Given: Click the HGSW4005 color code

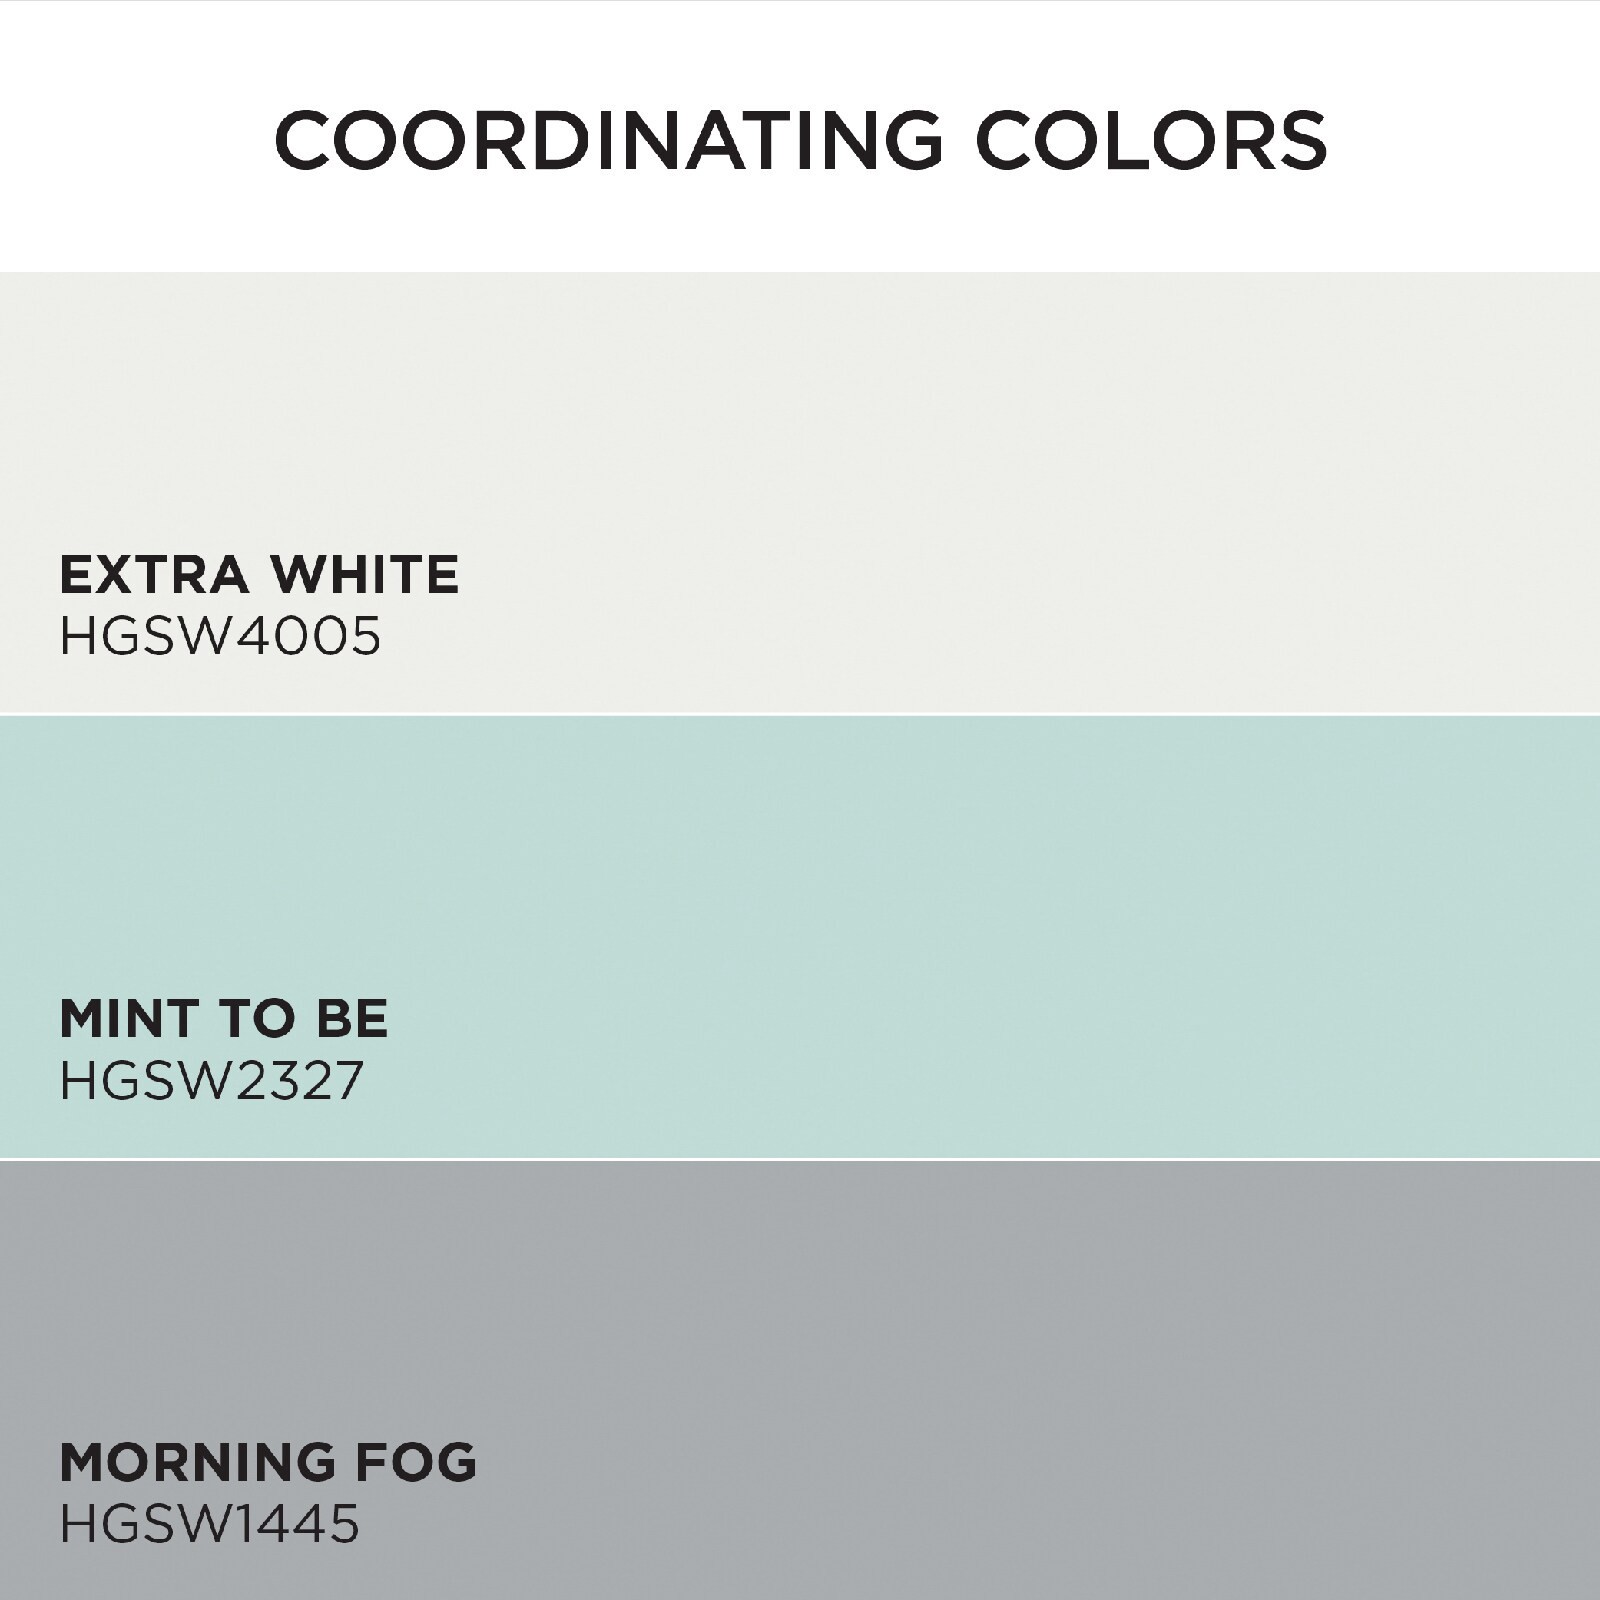Looking at the screenshot, I should pos(220,636).
